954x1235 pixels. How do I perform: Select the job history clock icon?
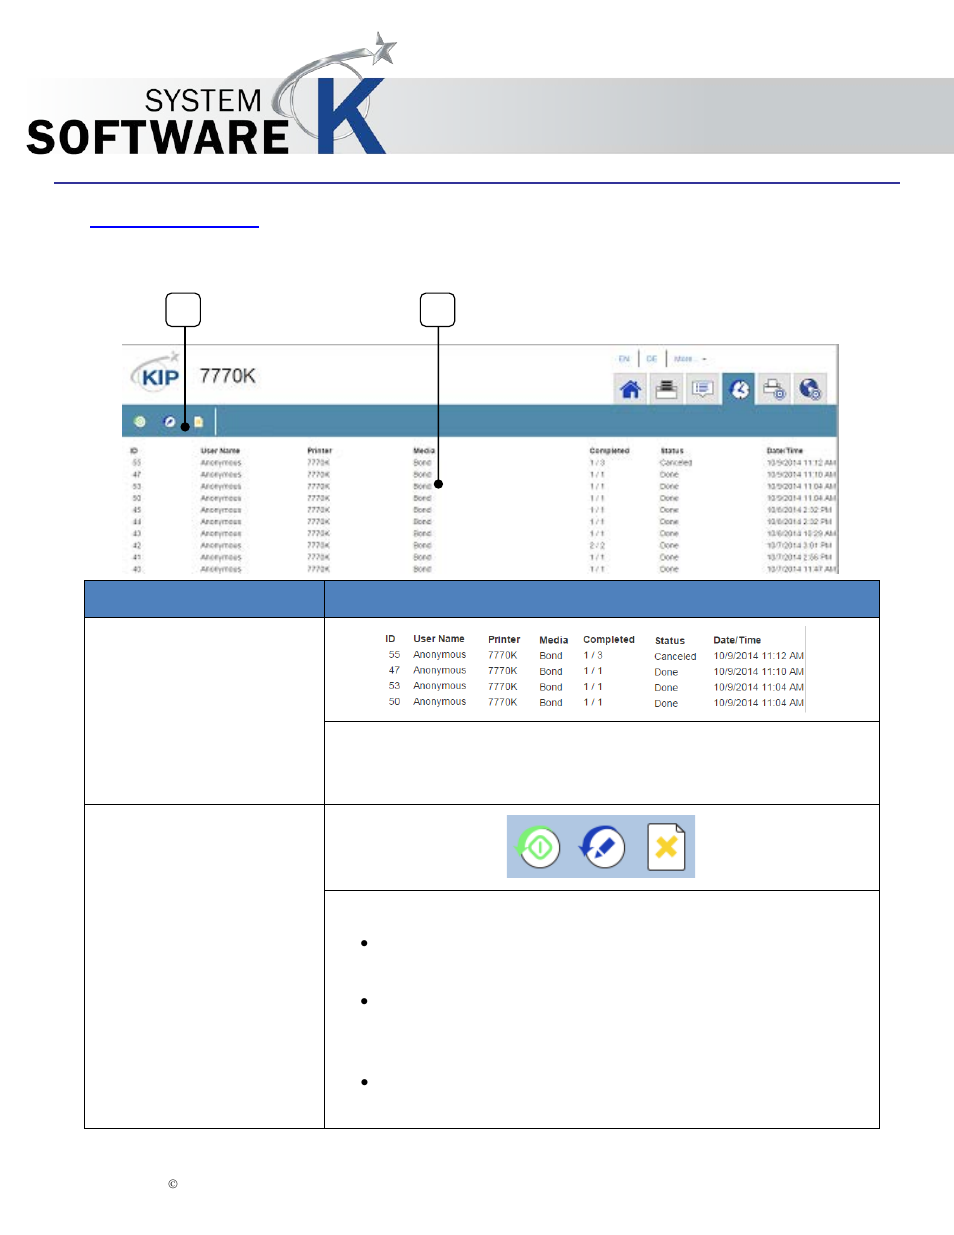tap(739, 389)
